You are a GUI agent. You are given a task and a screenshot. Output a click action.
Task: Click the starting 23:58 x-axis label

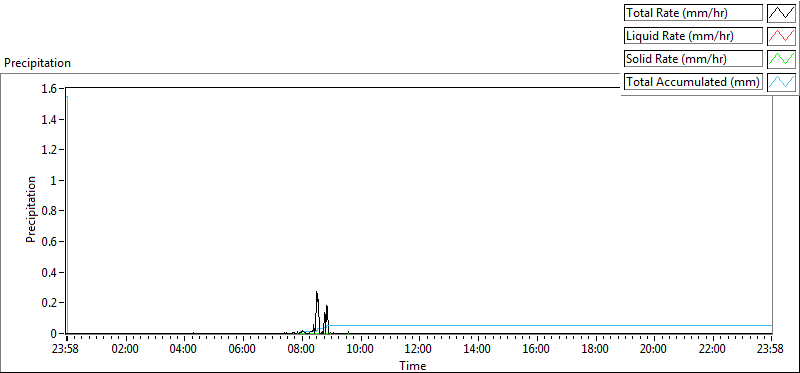pyautogui.click(x=66, y=349)
